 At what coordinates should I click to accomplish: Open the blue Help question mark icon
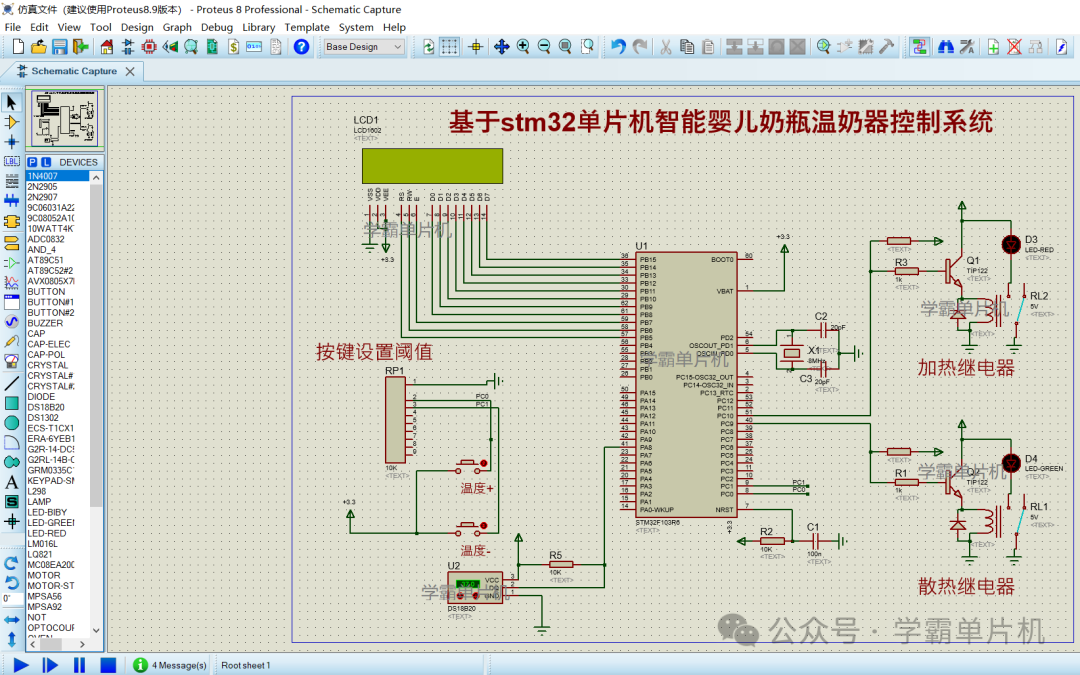[x=301, y=47]
